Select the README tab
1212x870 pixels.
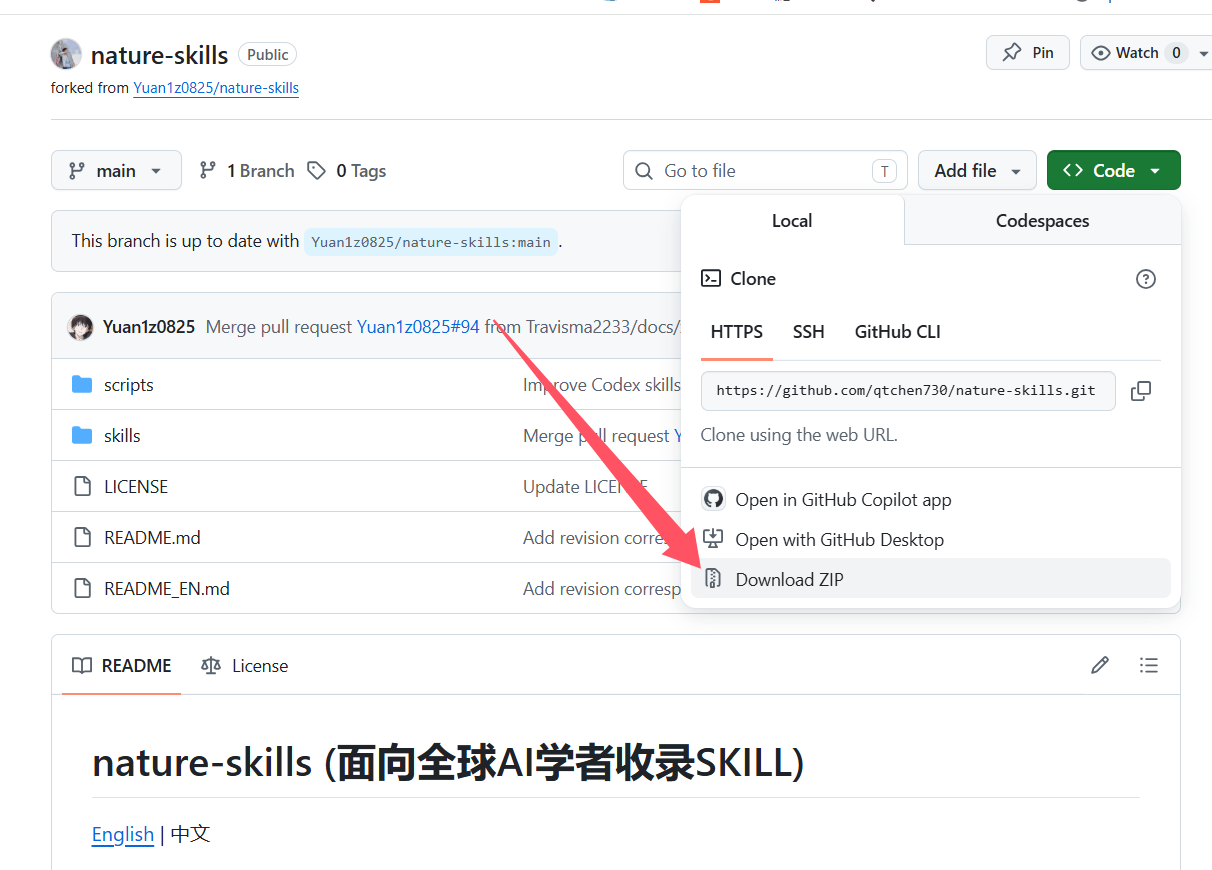[x=122, y=666]
